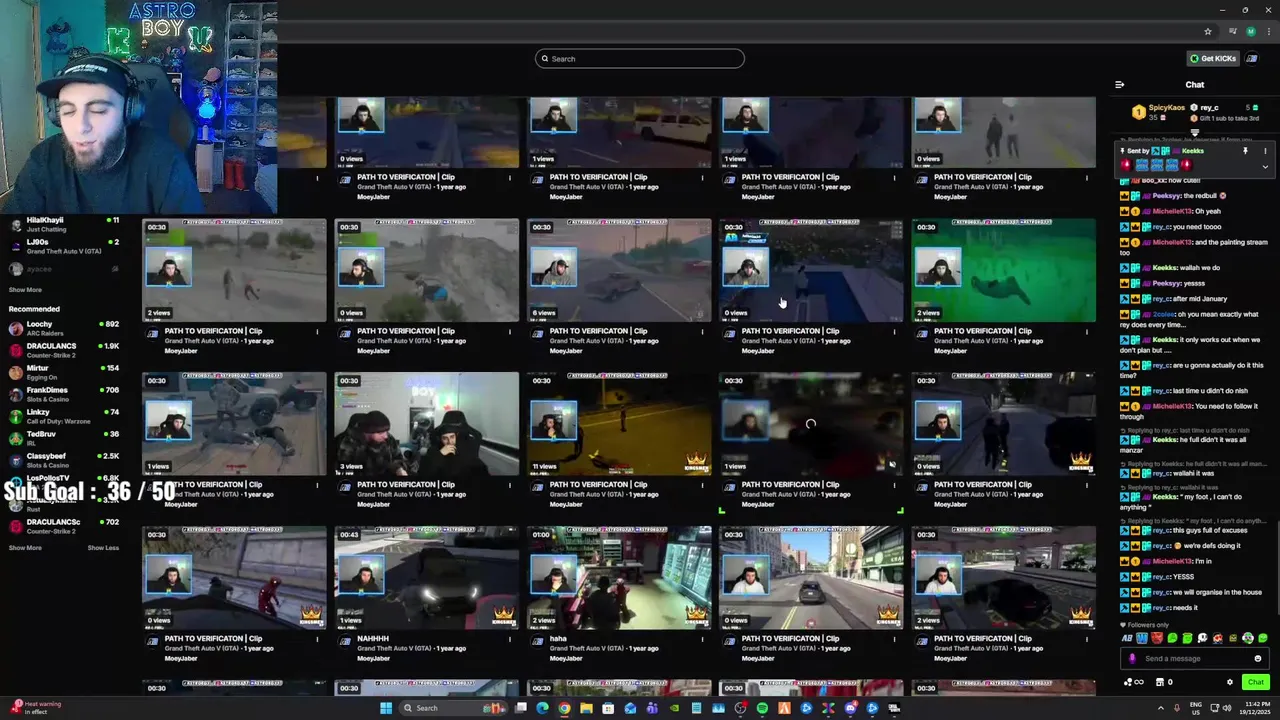Viewport: 1280px width, 720px height.
Task: Open File Explorer from the taskbar
Action: coord(586,708)
